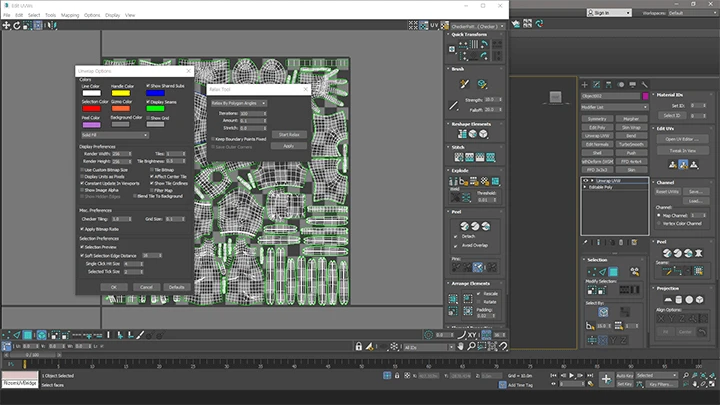Click the box map icon under Projection

tap(699, 299)
